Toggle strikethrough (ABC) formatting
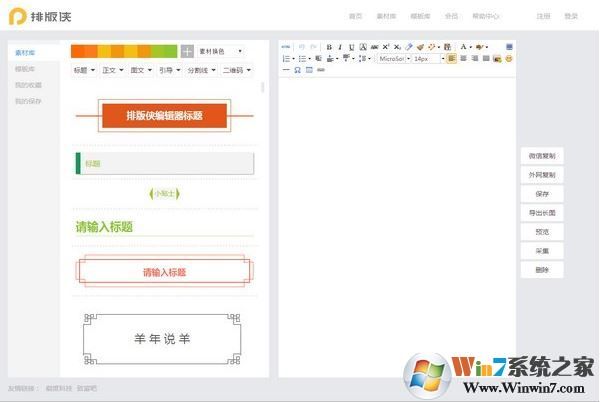The height and width of the screenshot is (402, 601). 374,47
